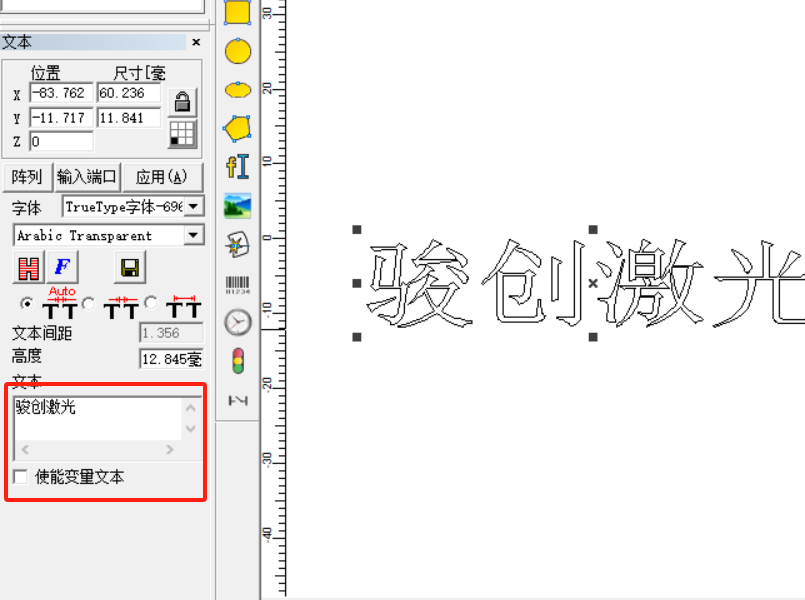Screen dimensions: 805x600
Task: Click the Y size field 11.841
Action: pyautogui.click(x=128, y=118)
